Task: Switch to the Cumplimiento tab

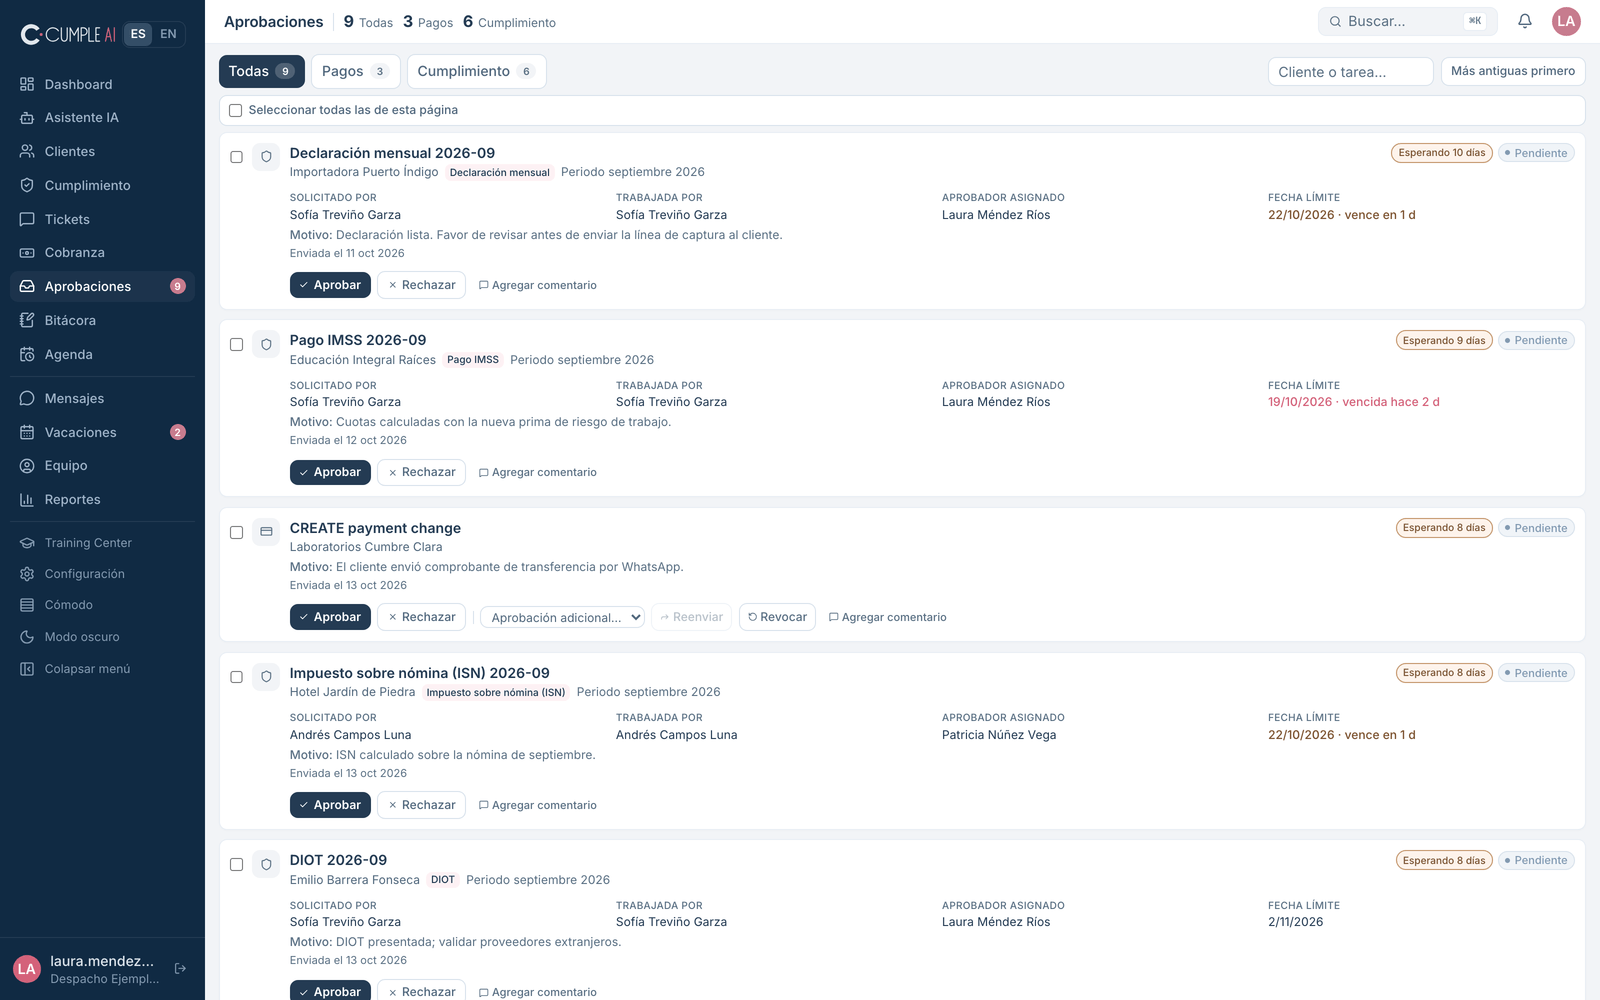Action: click(477, 71)
